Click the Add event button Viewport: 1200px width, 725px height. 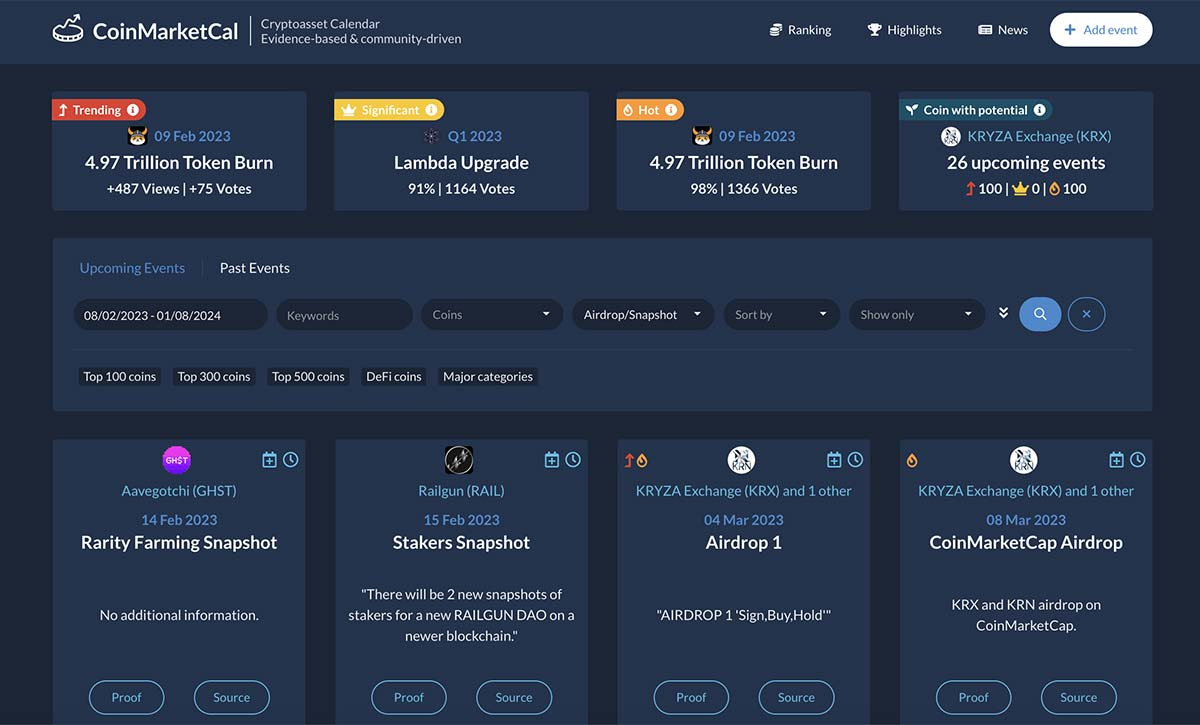[1101, 30]
